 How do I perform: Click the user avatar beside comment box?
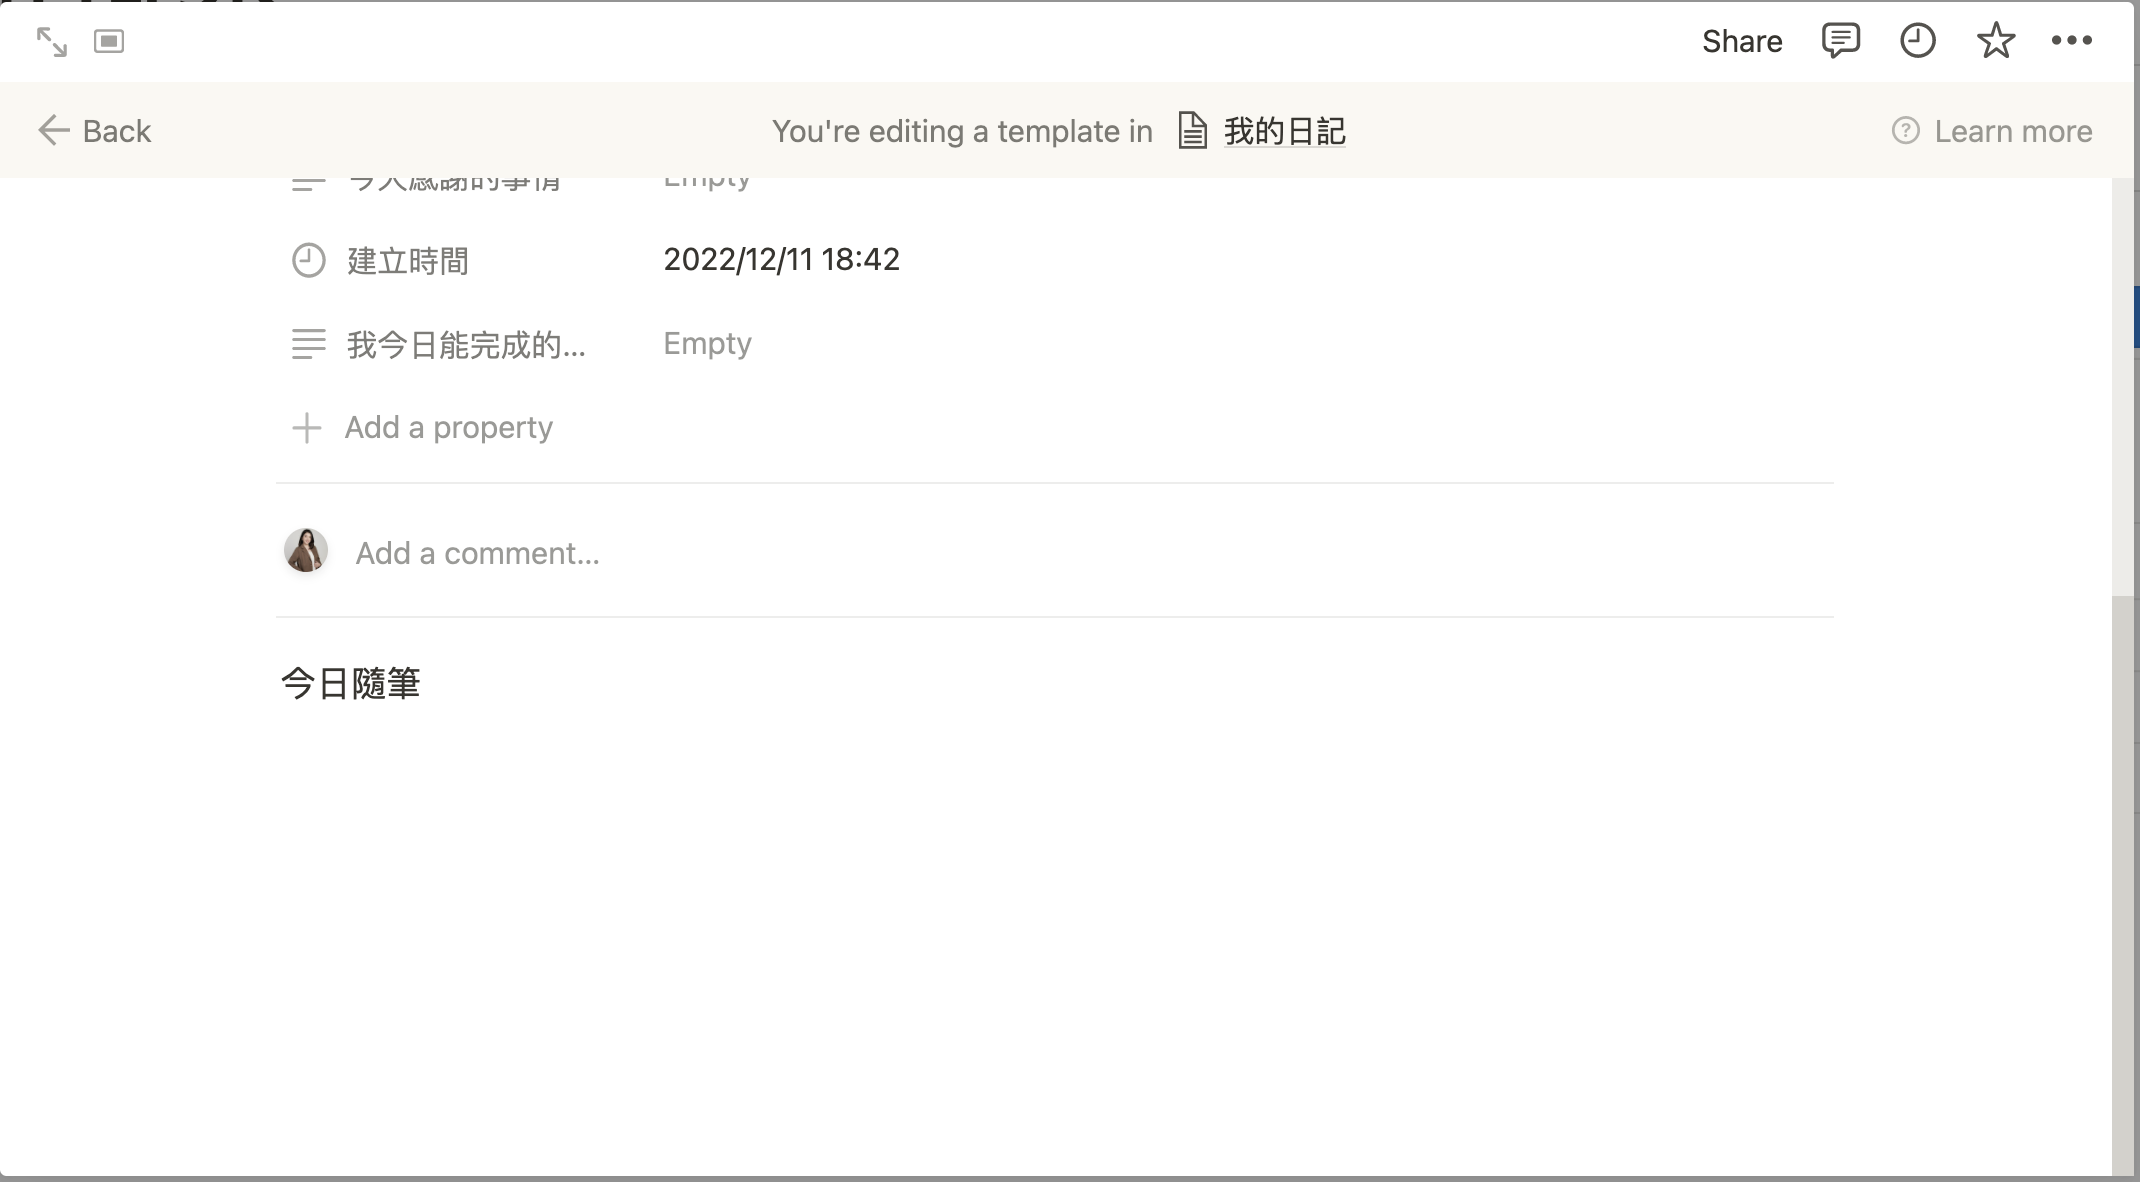pyautogui.click(x=306, y=551)
